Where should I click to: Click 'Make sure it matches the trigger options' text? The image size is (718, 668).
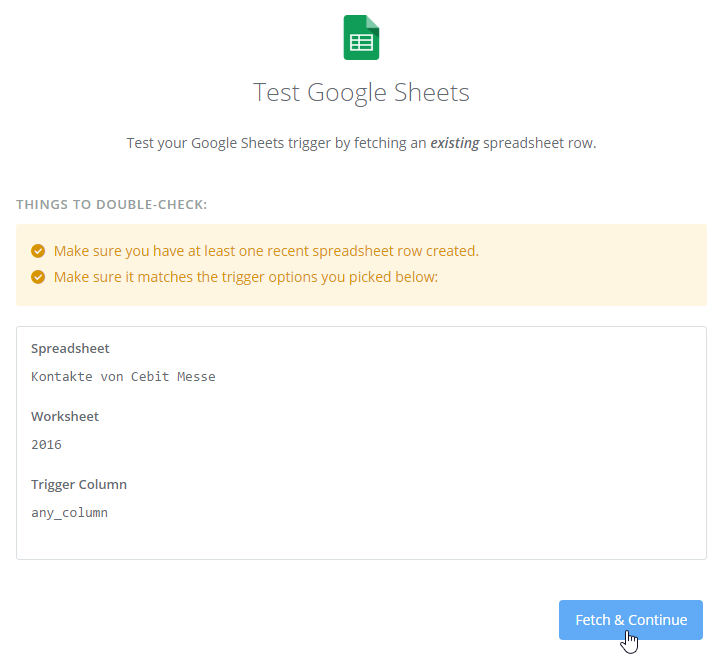246,277
